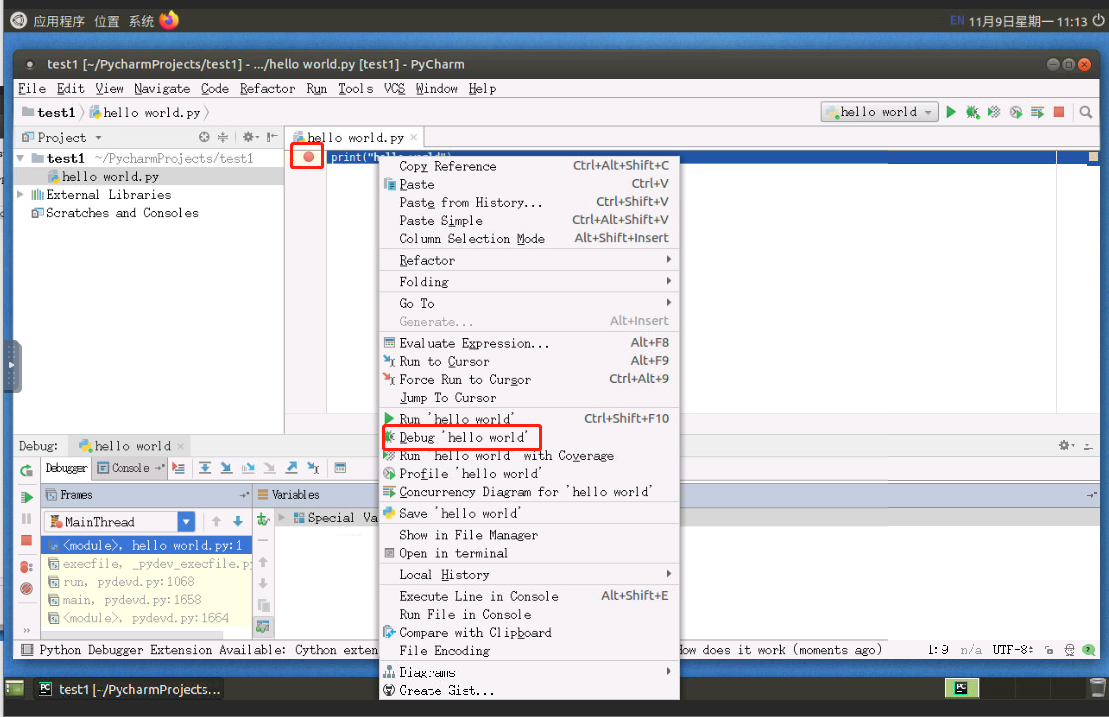Image resolution: width=1109 pixels, height=717 pixels.
Task: Click the test1 PyCharm taskbar button
Action: click(130, 689)
